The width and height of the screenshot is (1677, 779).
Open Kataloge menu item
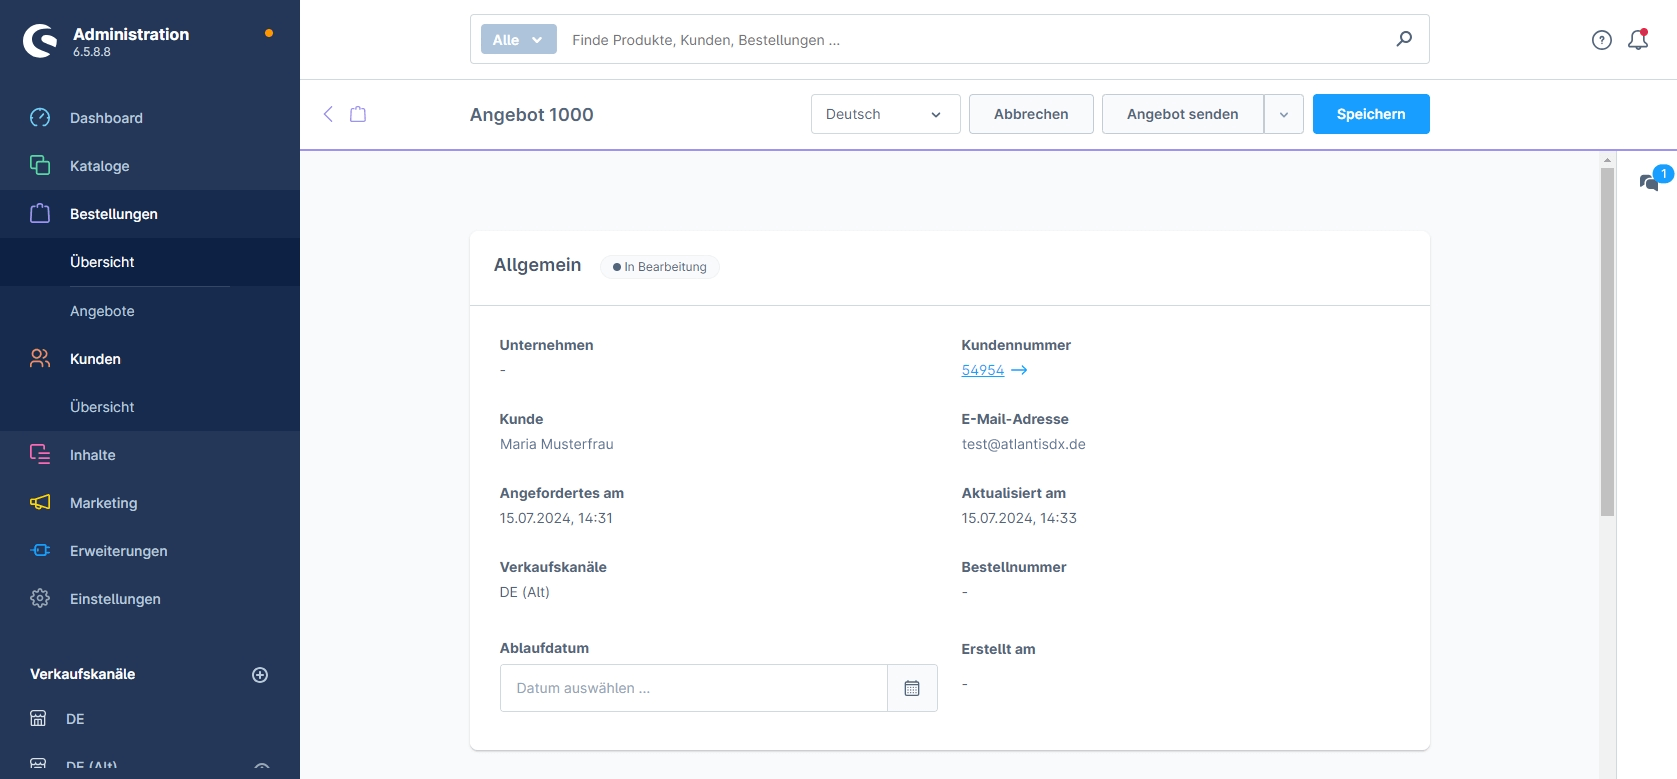(99, 166)
